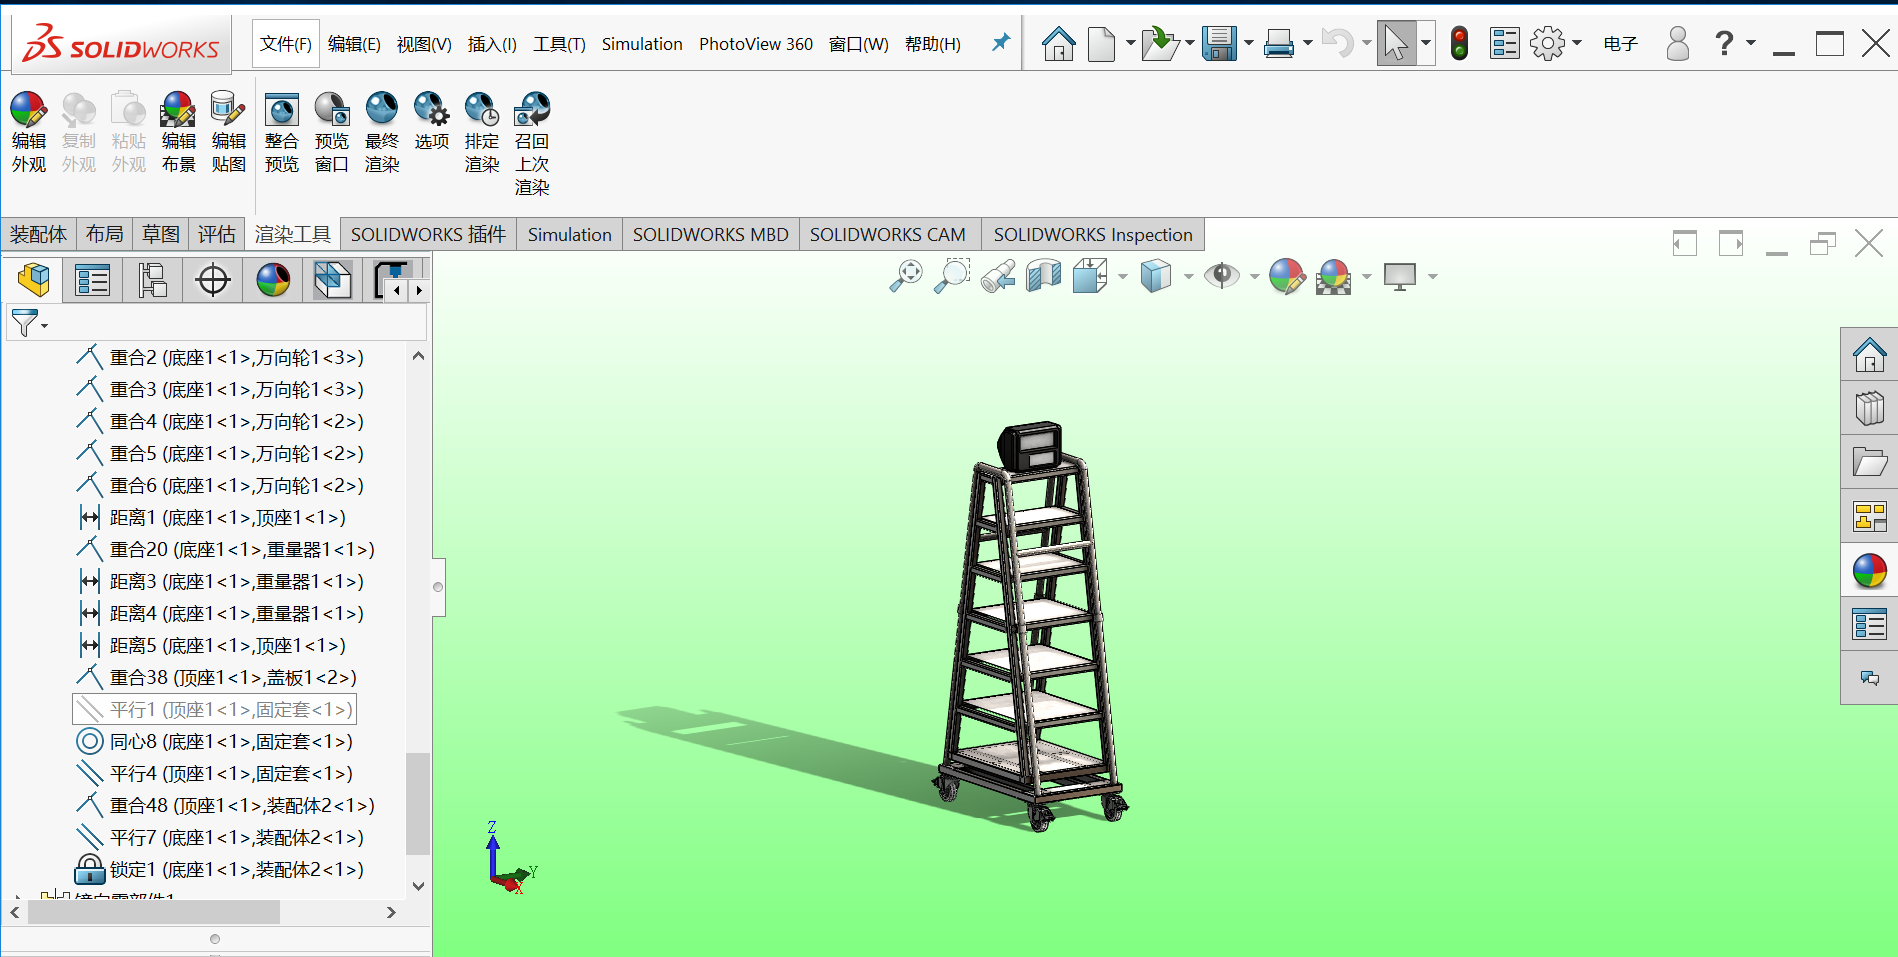Click the feature tree horizontal scrollbar
Screen dimensions: 1898x957
[154, 912]
